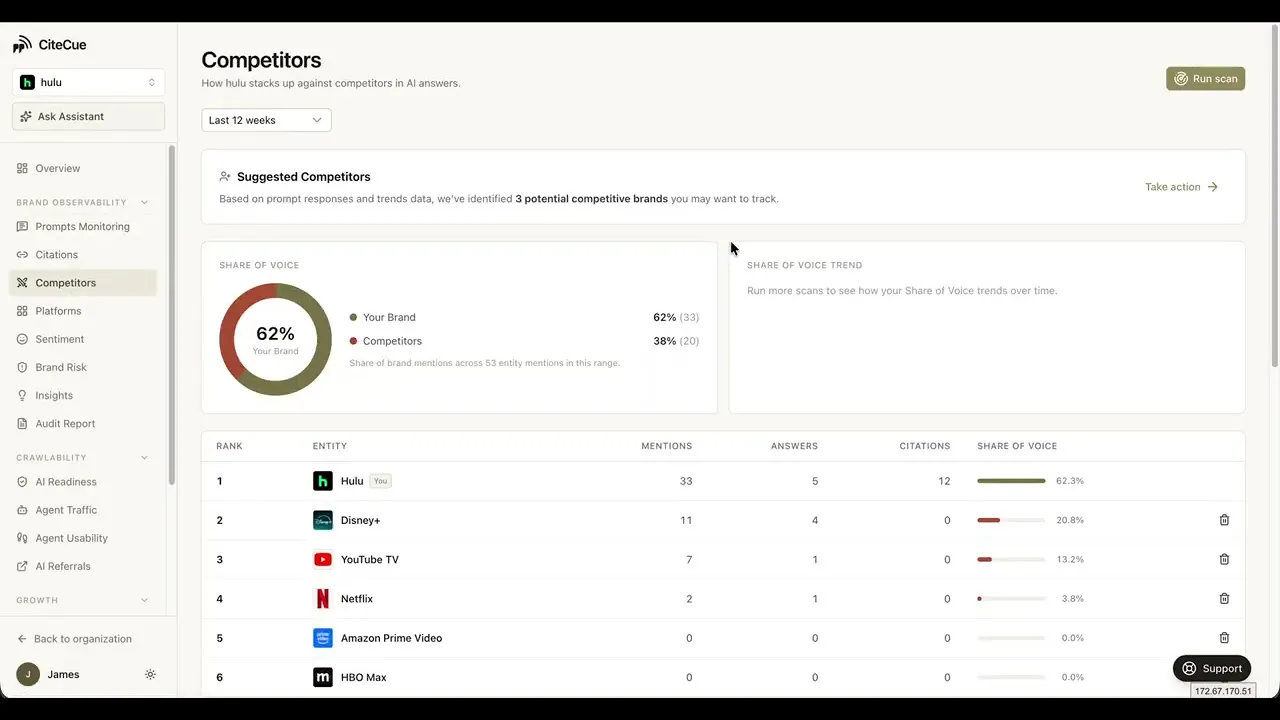Click the green Your Brand legend dot
This screenshot has width=1280, height=720.
pyautogui.click(x=353, y=317)
